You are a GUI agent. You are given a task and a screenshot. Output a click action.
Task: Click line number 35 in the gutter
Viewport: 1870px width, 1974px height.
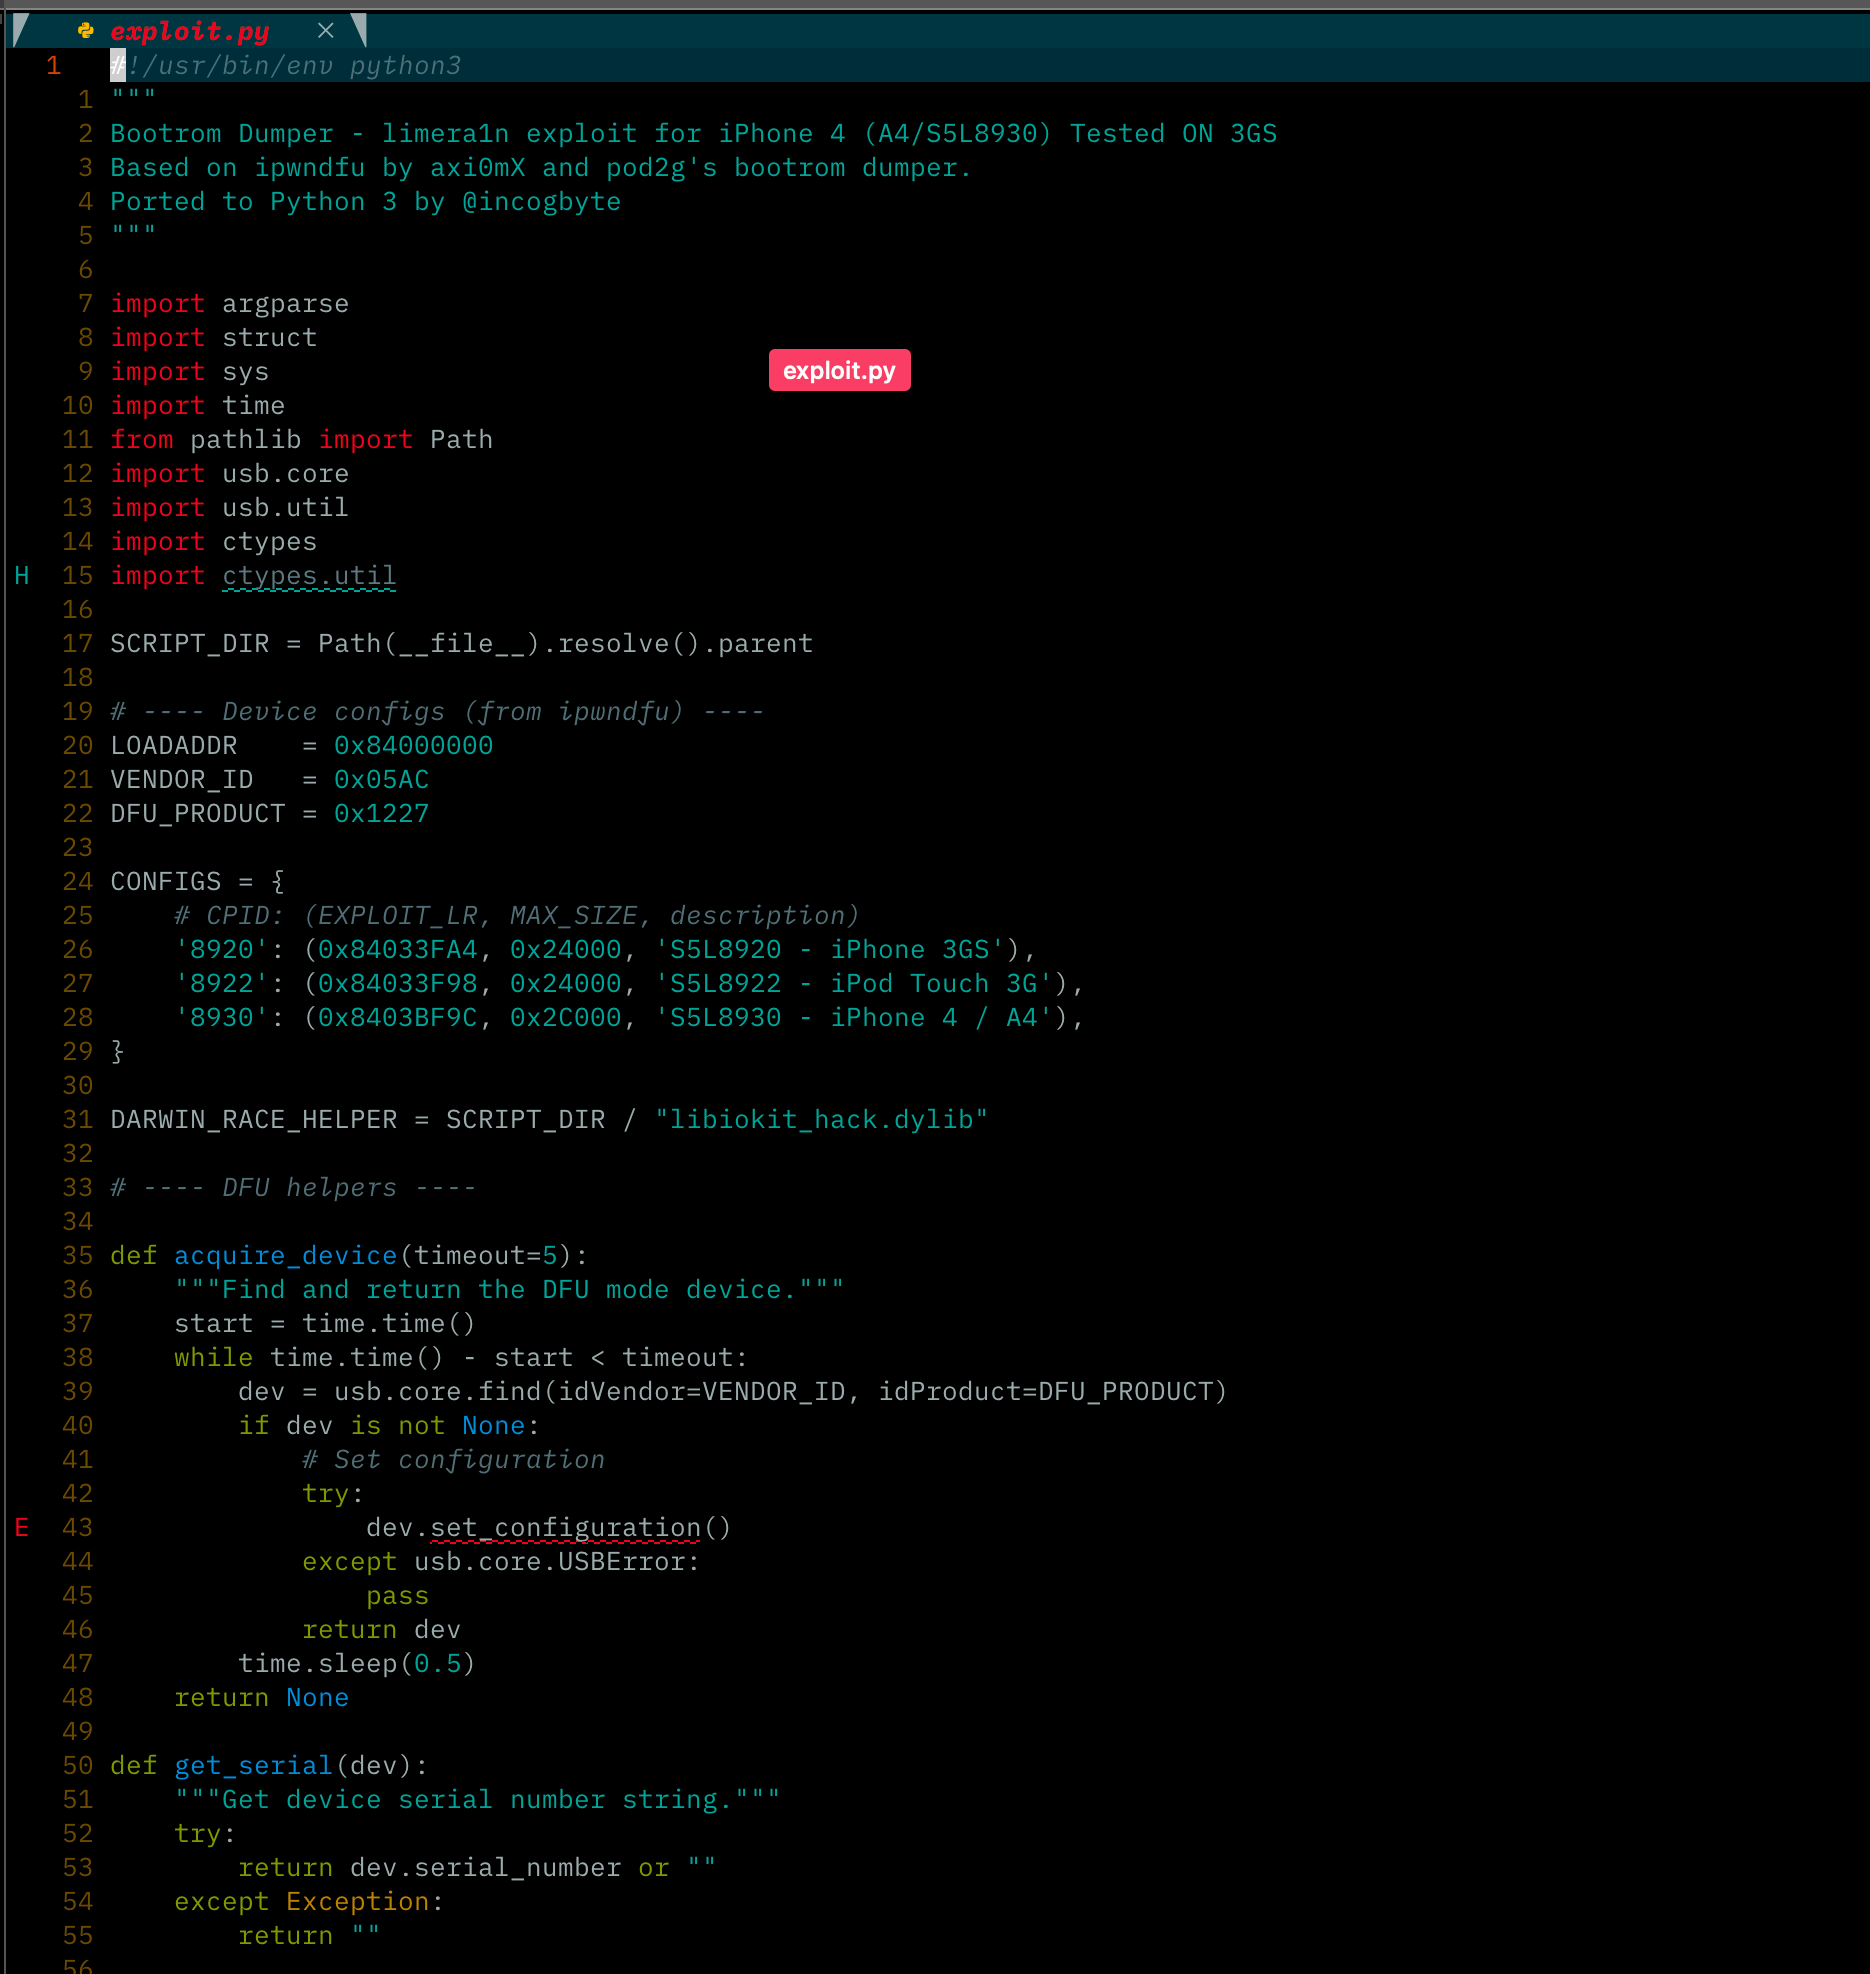click(77, 1256)
